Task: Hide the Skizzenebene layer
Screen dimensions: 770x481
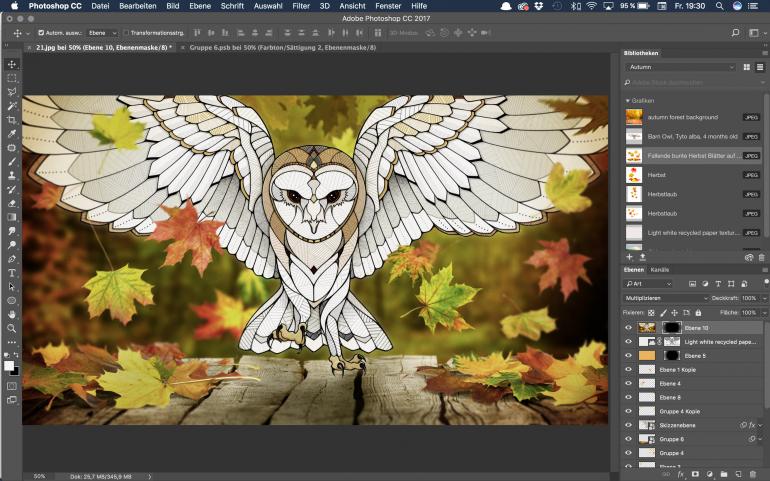Action: pos(629,425)
